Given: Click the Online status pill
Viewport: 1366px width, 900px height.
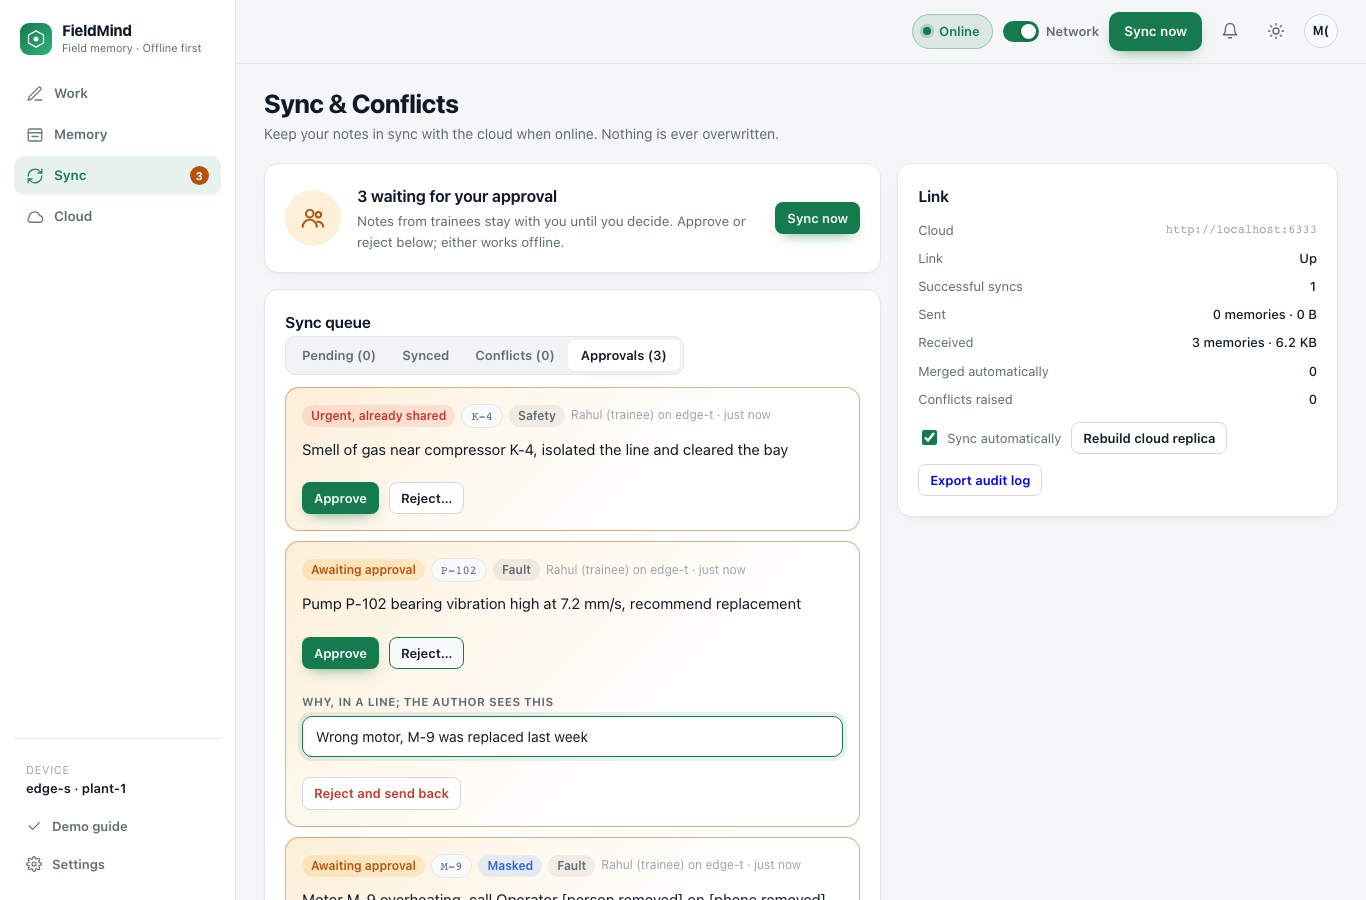Looking at the screenshot, I should click(x=952, y=31).
